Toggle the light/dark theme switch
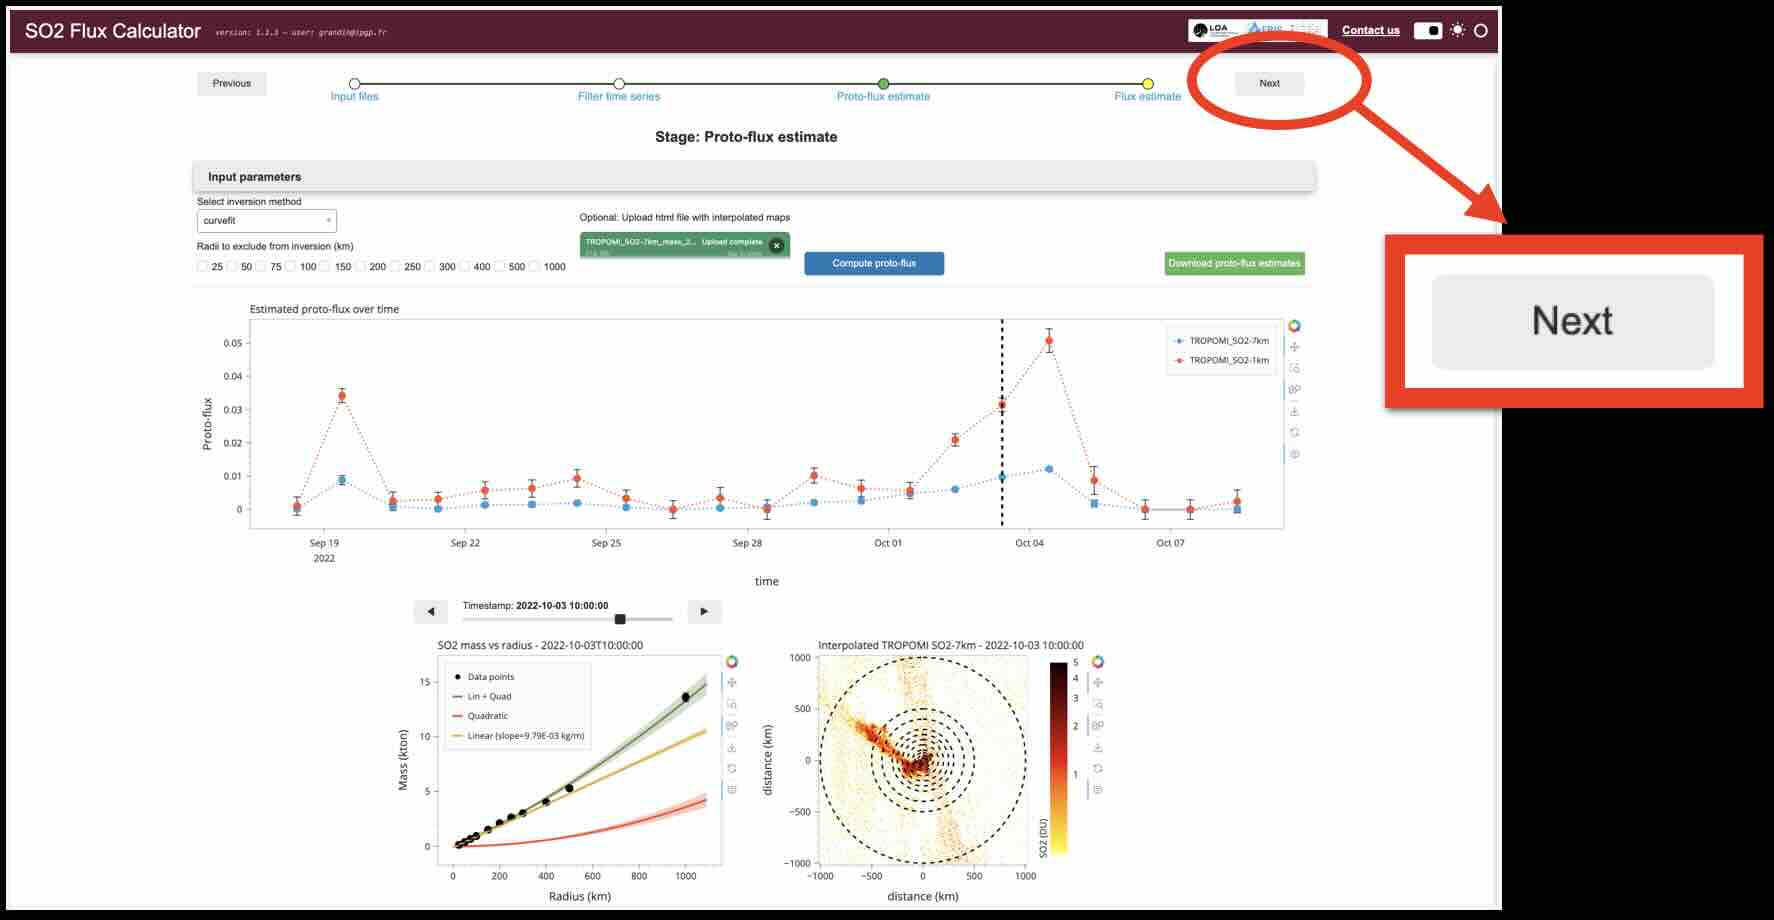This screenshot has width=1774, height=920. (x=1427, y=31)
